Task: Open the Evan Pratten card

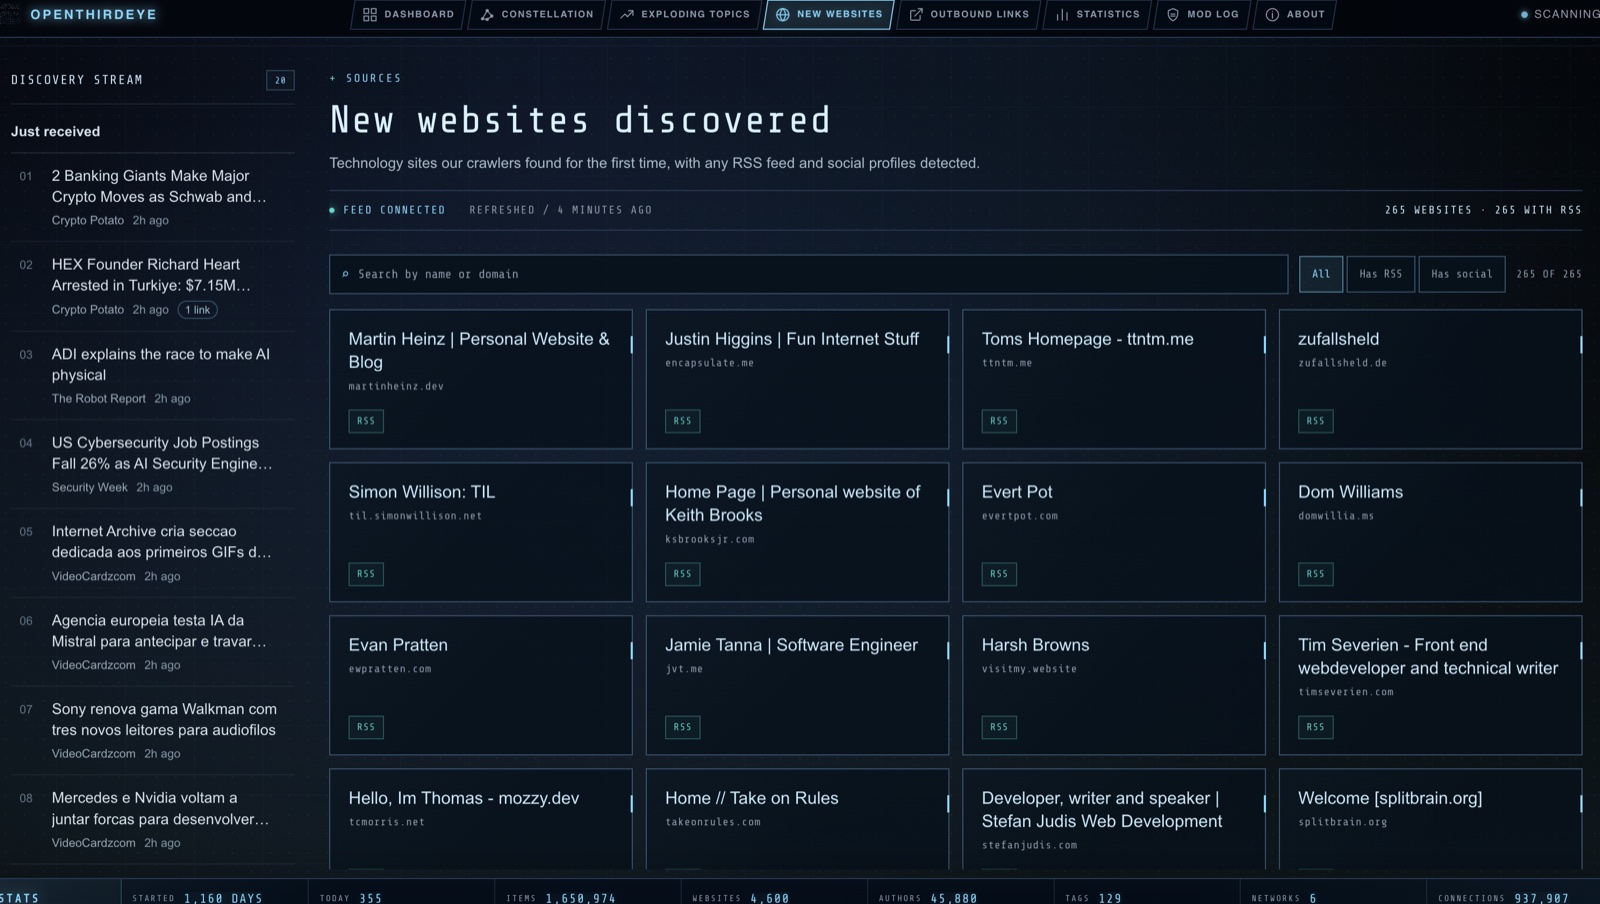Action: pyautogui.click(x=481, y=685)
